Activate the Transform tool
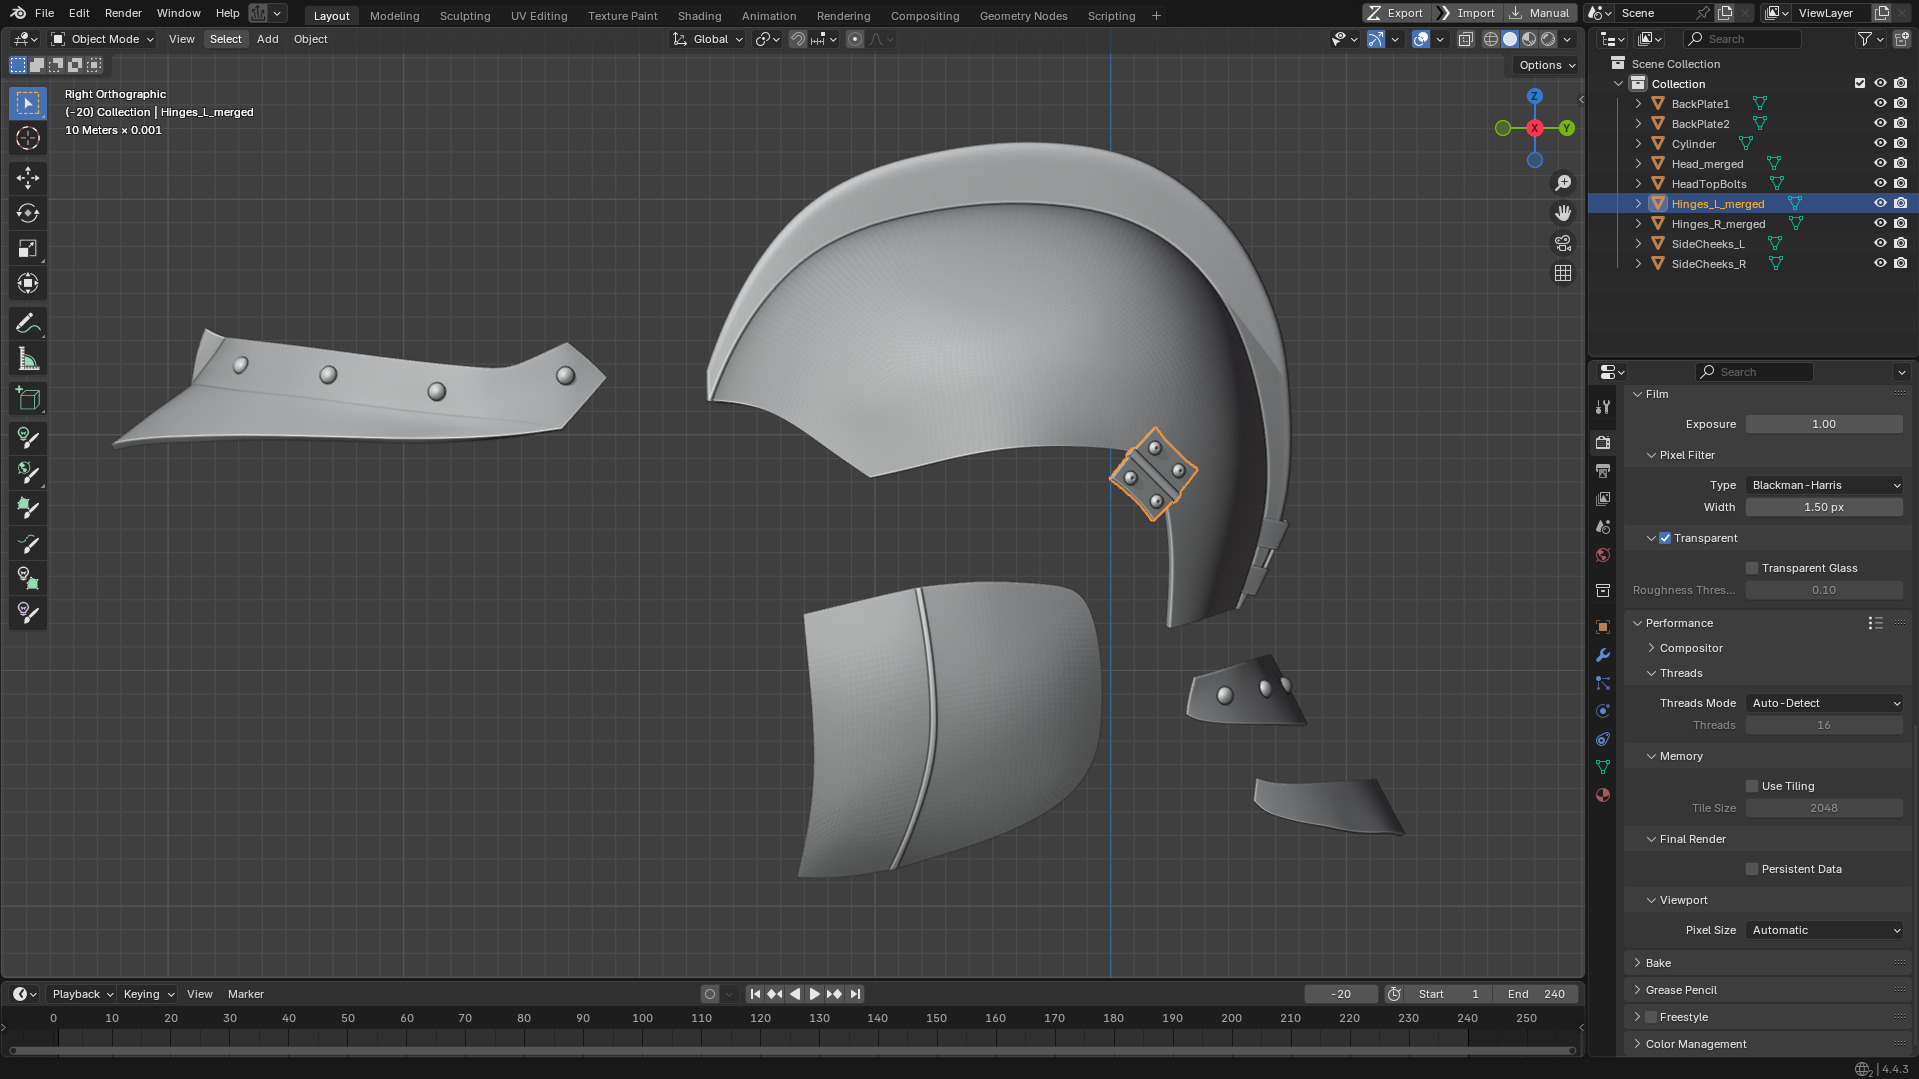 tap(28, 283)
